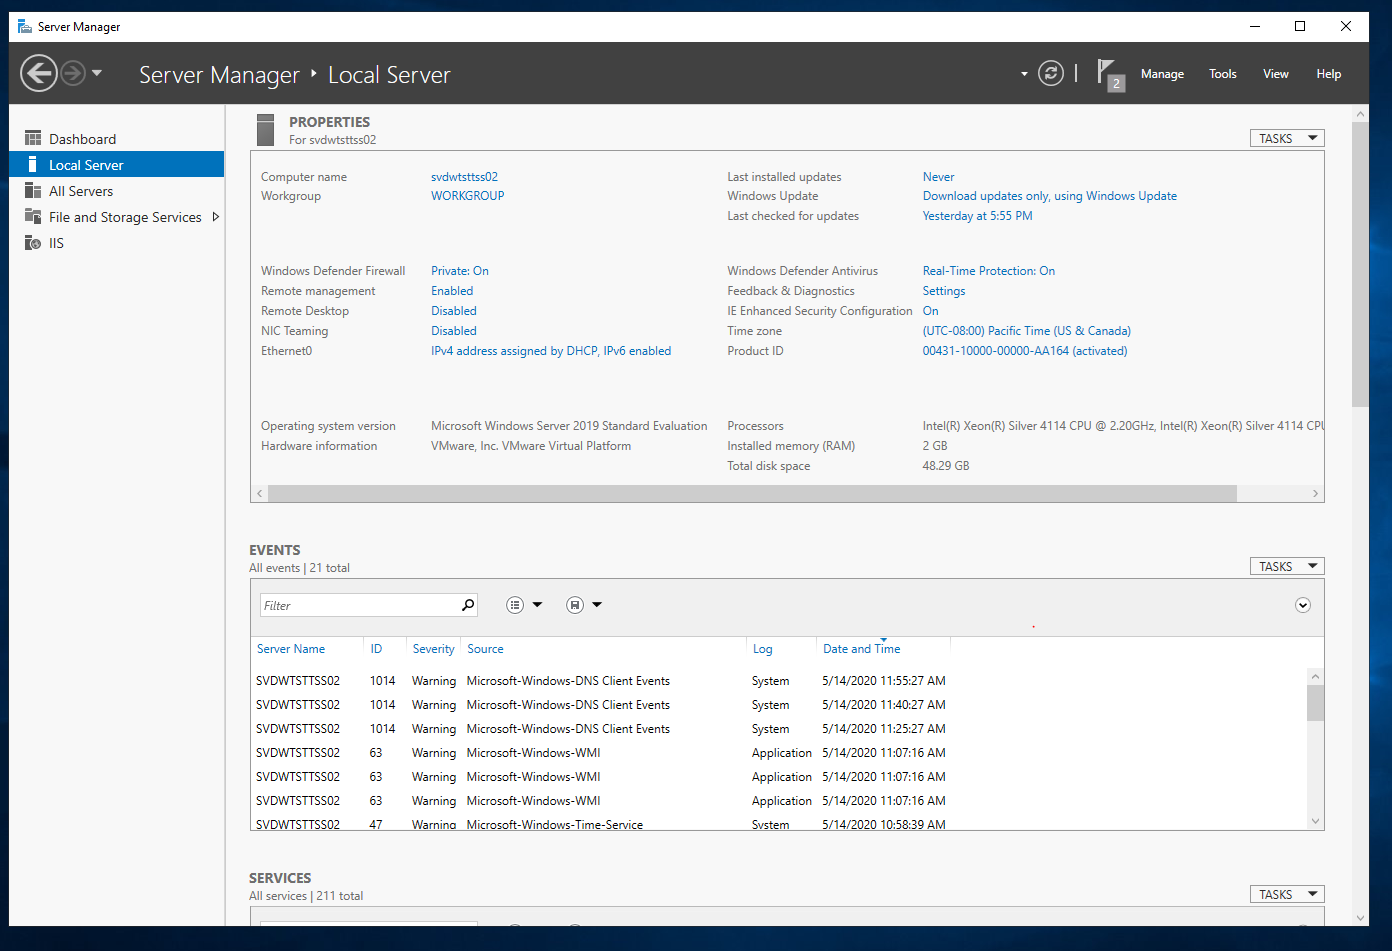Go back with the back arrow button
1392x951 pixels.
[x=39, y=73]
